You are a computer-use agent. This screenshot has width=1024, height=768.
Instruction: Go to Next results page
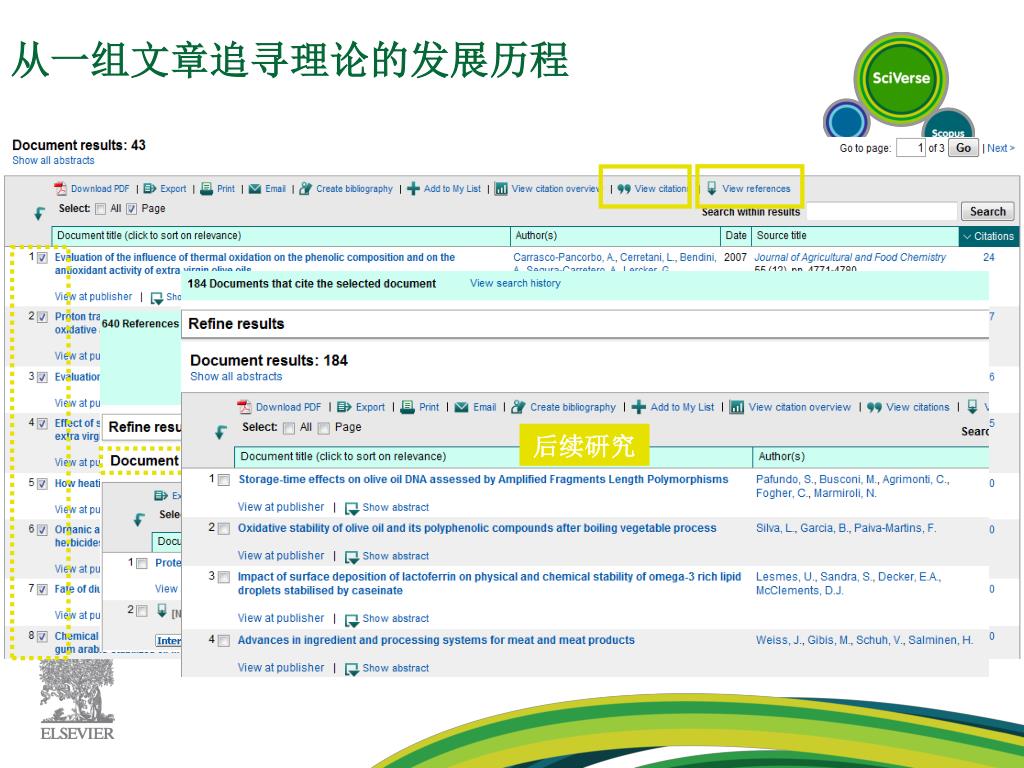coord(1000,148)
